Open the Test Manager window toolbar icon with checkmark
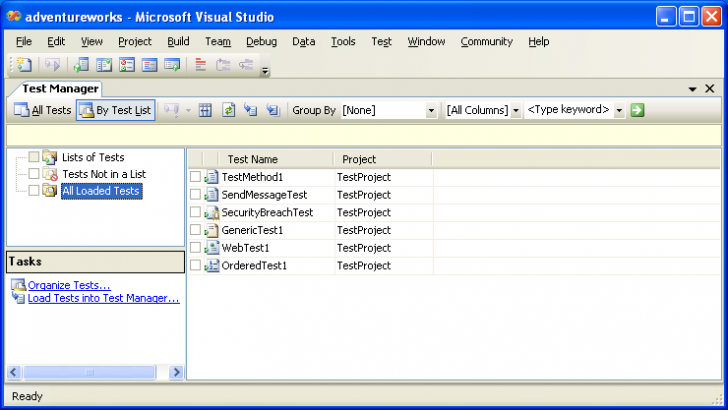Viewport: 728px width, 410px height. pos(104,65)
